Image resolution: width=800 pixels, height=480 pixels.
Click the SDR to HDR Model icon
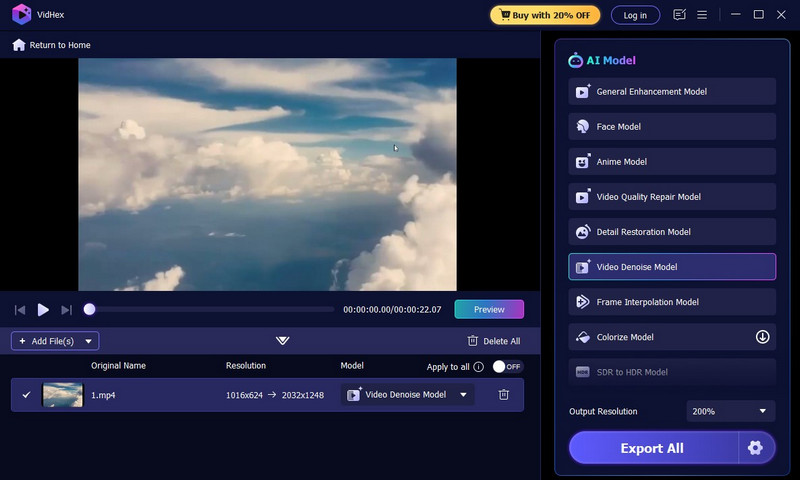pos(583,372)
